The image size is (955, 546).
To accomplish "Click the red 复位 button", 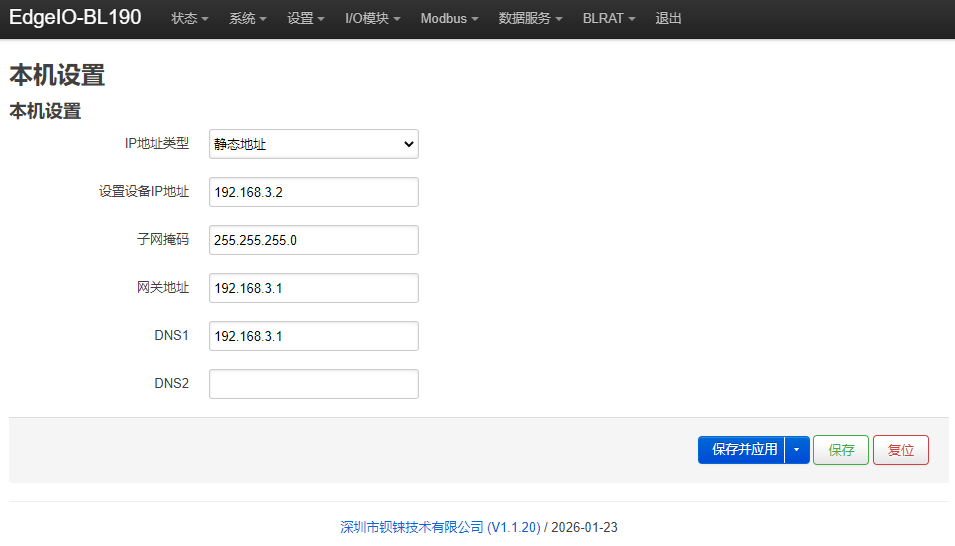I will 901,450.
